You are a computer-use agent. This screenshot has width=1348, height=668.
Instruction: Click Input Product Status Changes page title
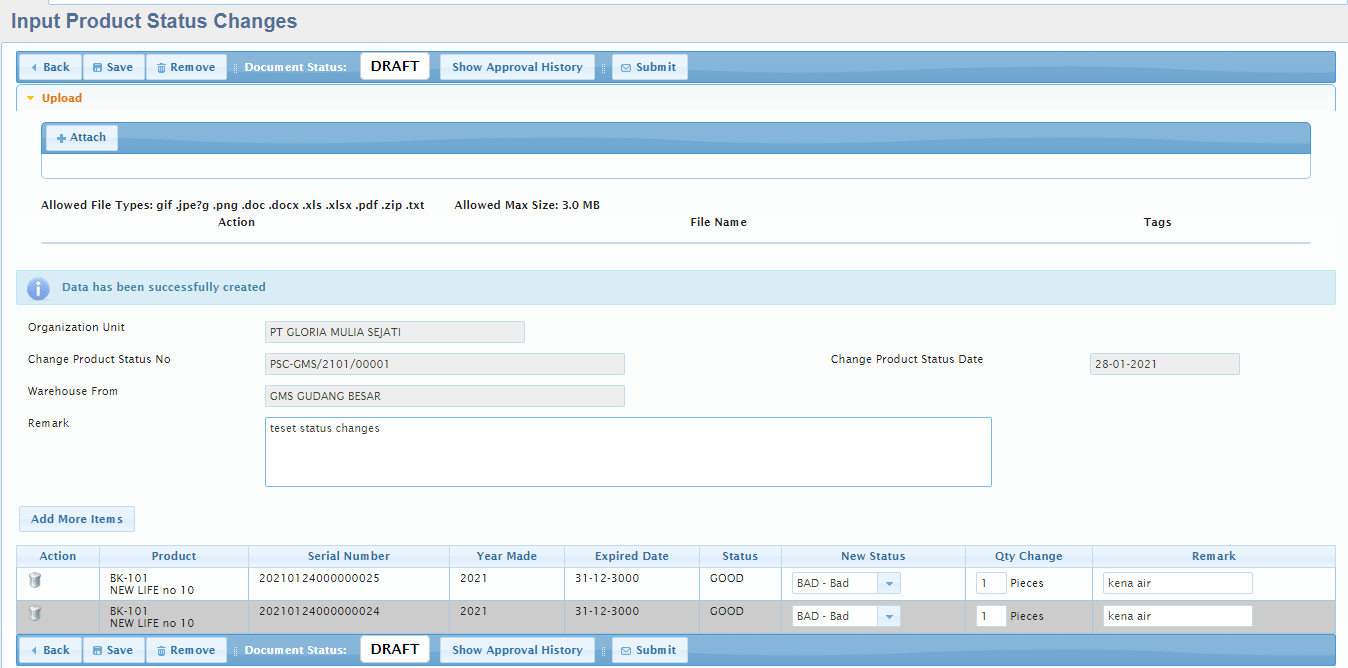(x=154, y=21)
